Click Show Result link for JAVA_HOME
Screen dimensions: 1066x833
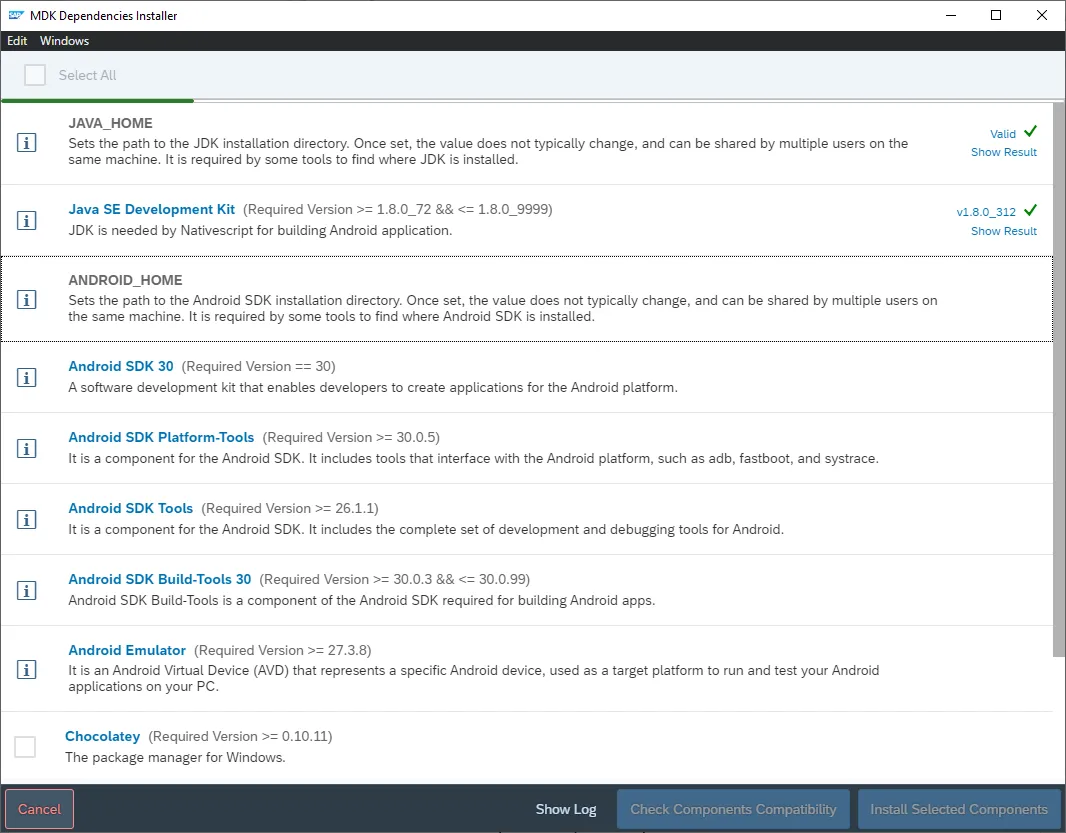1003,152
